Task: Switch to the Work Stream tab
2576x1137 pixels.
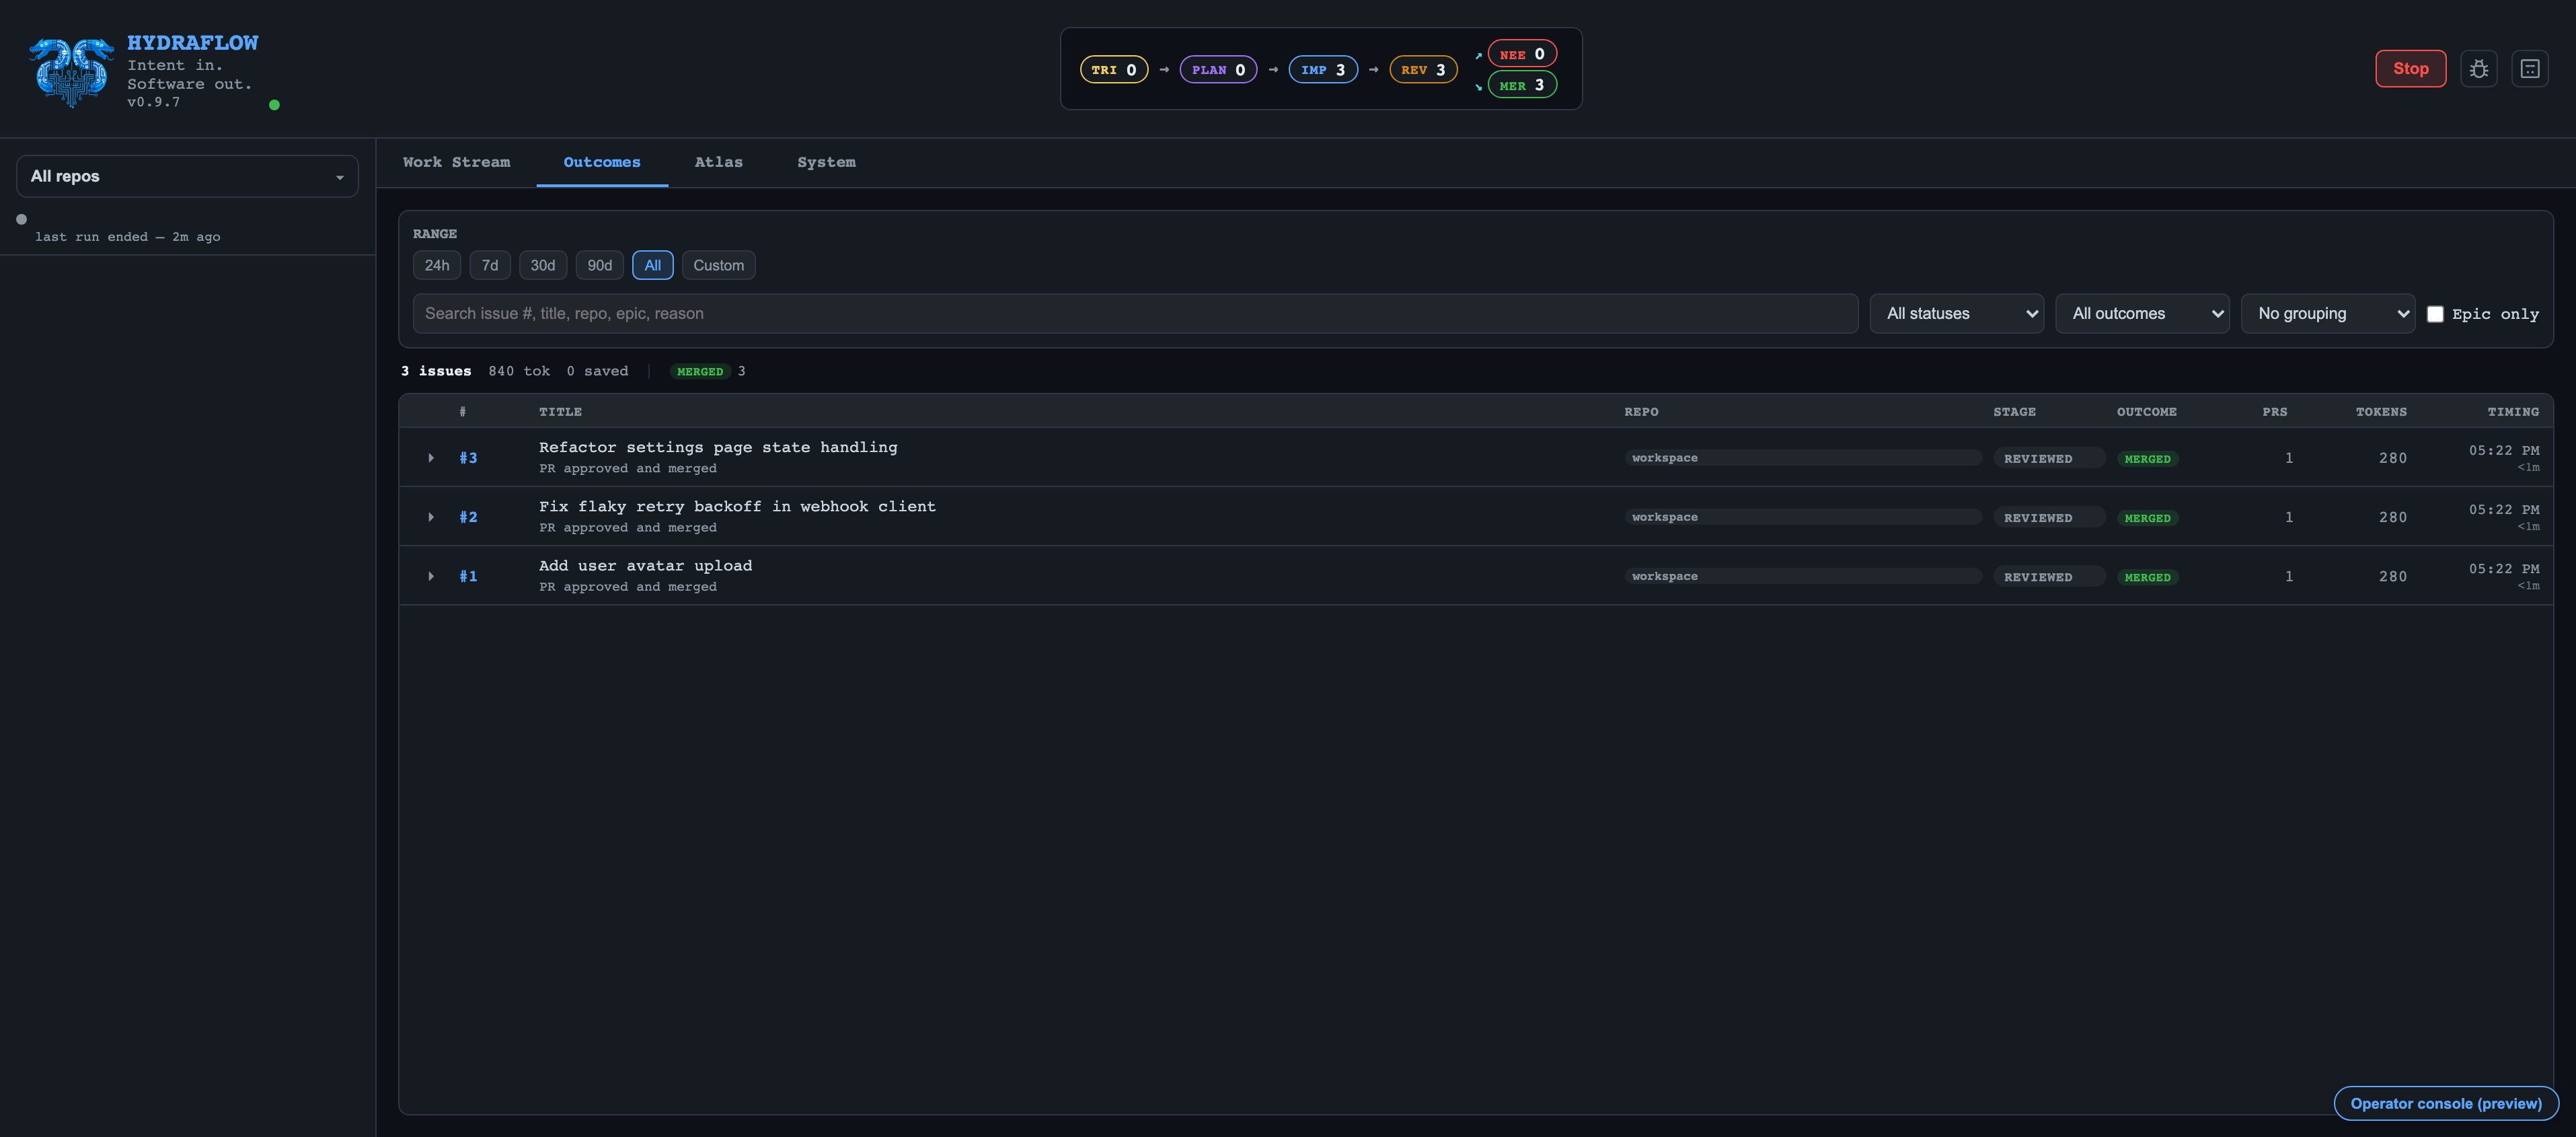Action: point(456,162)
